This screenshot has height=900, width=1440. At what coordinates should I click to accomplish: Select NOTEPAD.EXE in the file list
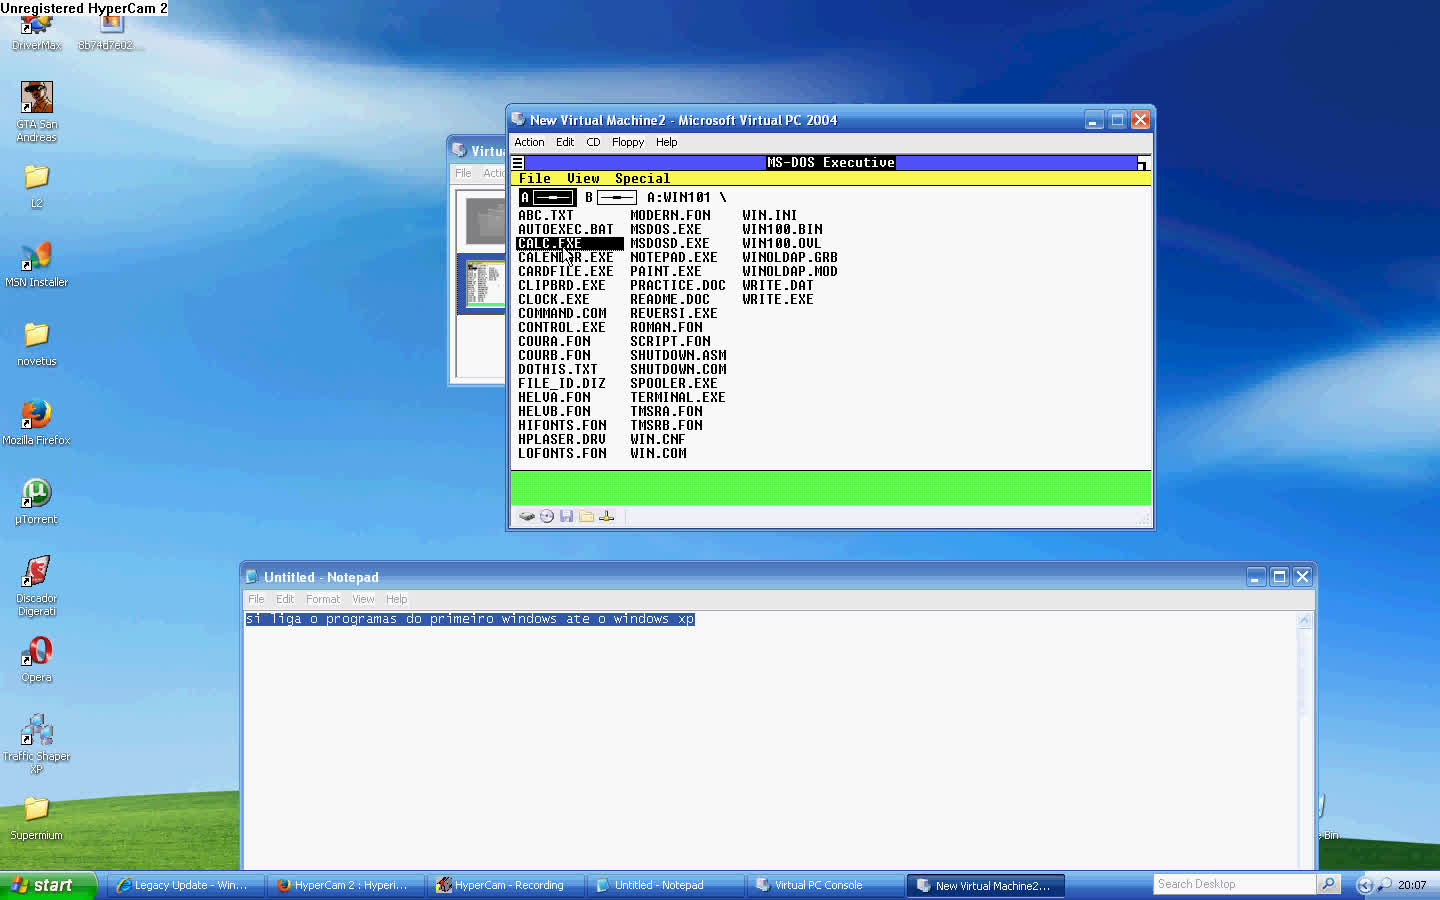click(673, 257)
